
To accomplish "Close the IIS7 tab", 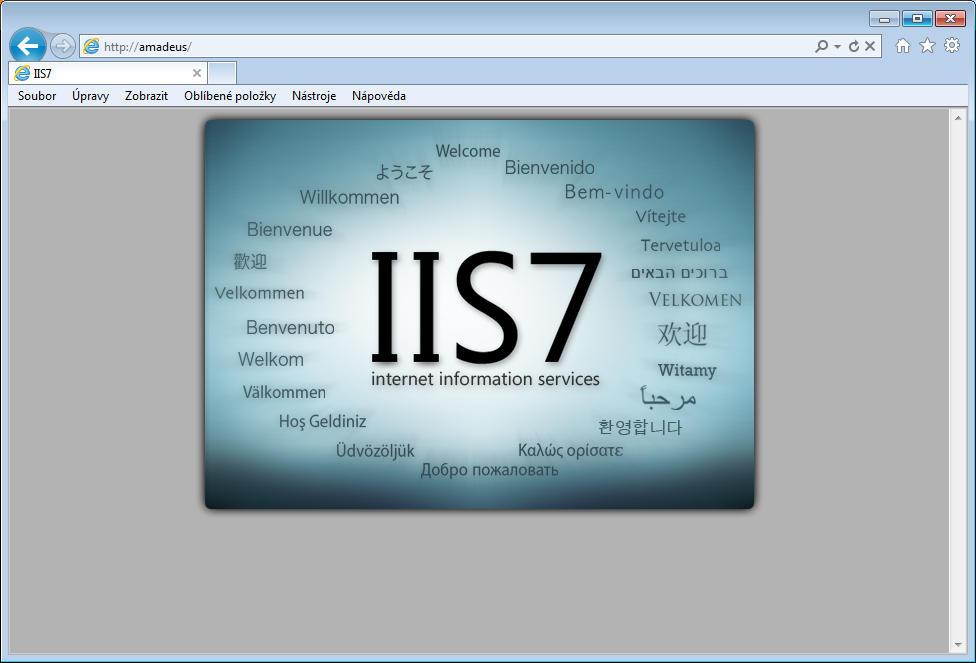I will [x=197, y=73].
